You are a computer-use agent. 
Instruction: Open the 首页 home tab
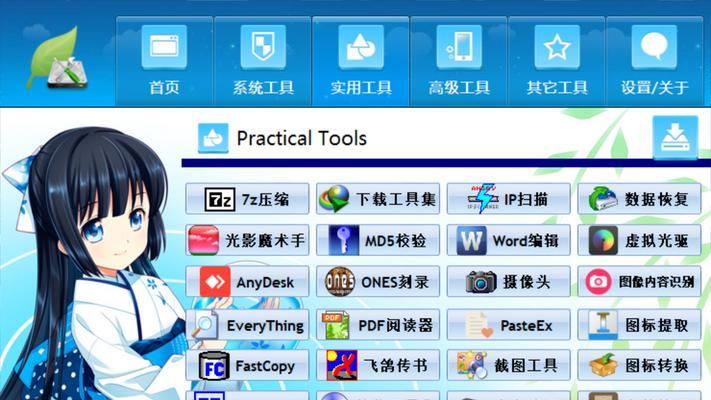click(x=164, y=61)
